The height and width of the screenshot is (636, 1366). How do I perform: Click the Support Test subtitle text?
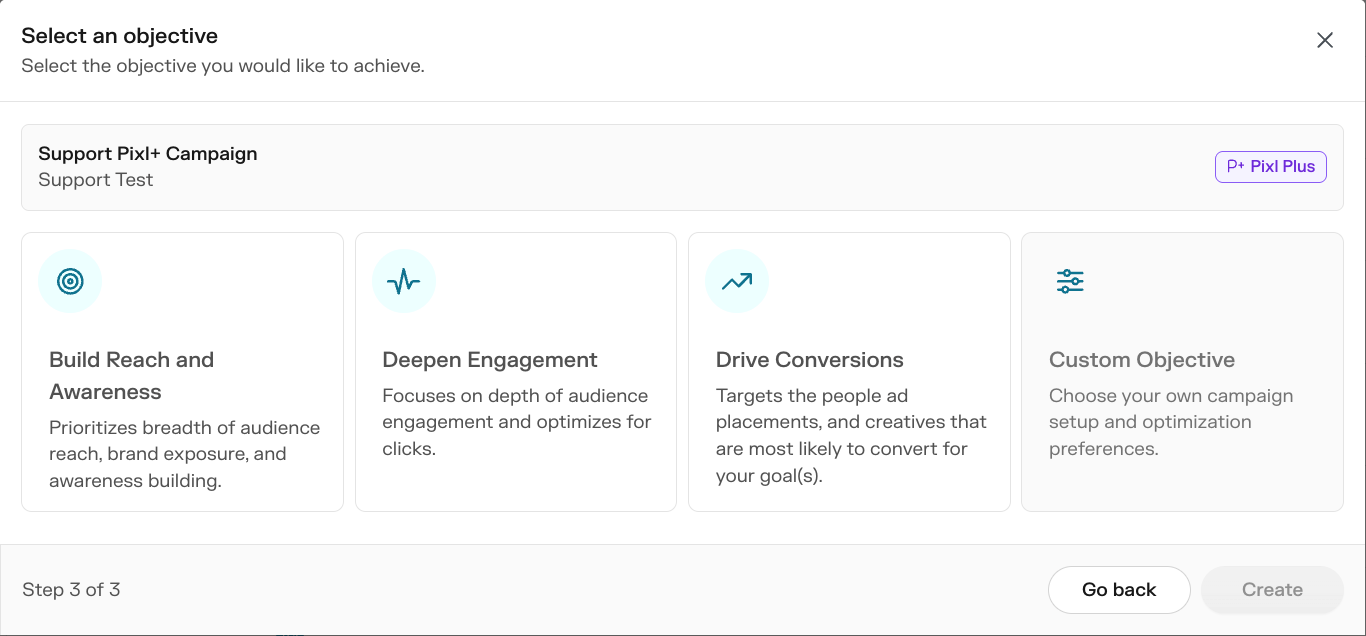point(96,180)
